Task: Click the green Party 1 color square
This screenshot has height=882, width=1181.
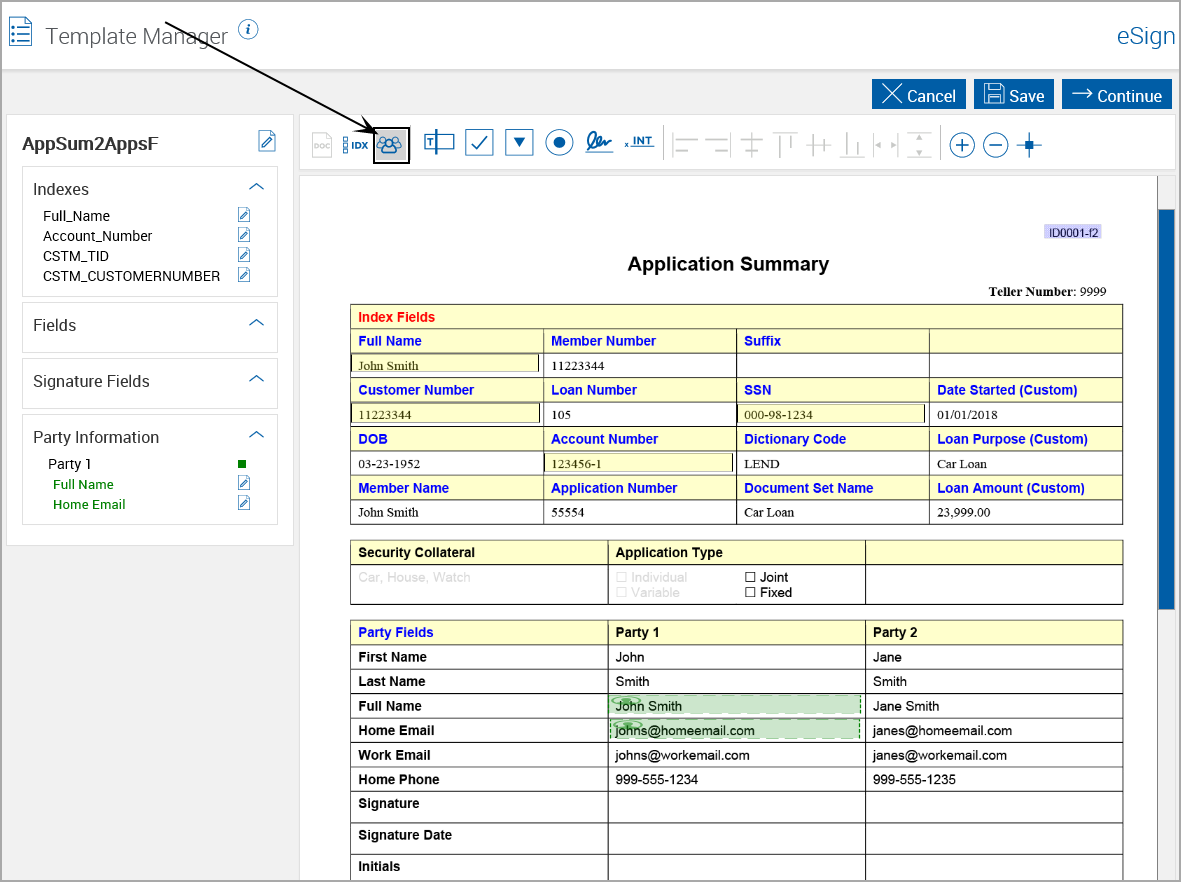Action: click(x=242, y=464)
